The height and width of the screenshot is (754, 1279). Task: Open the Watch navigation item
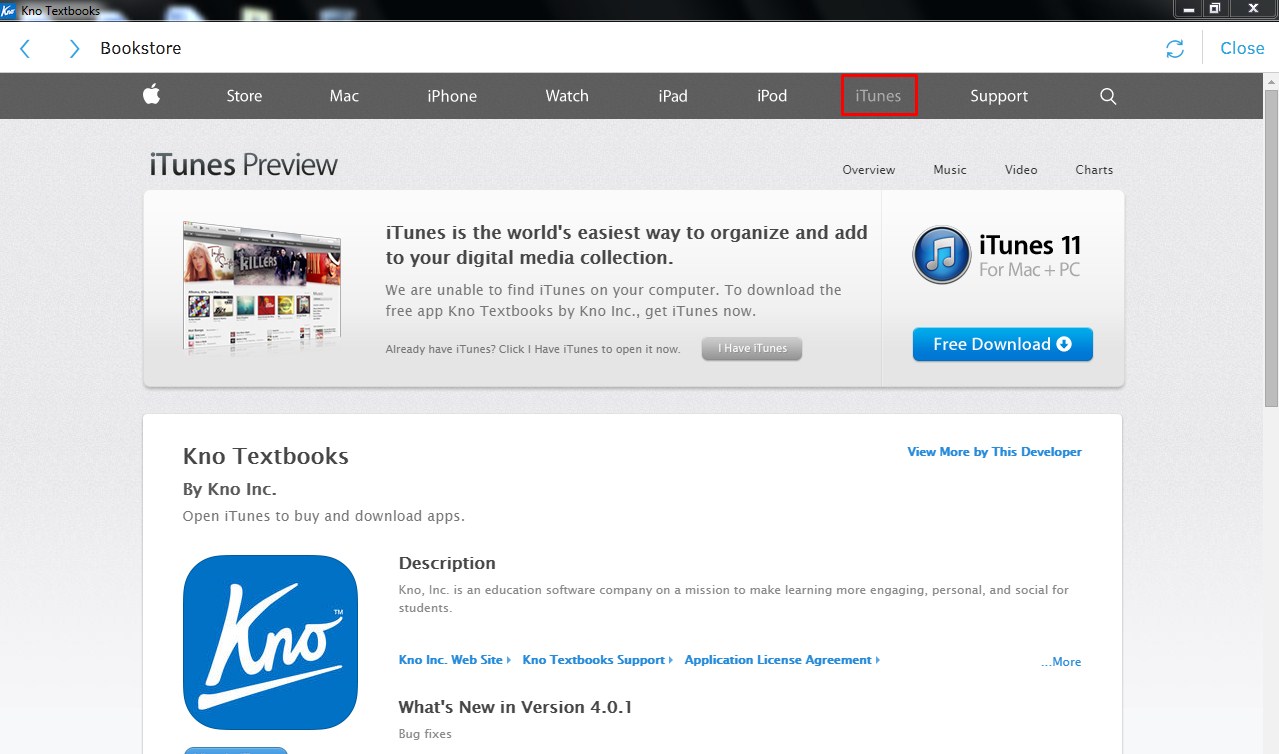567,96
